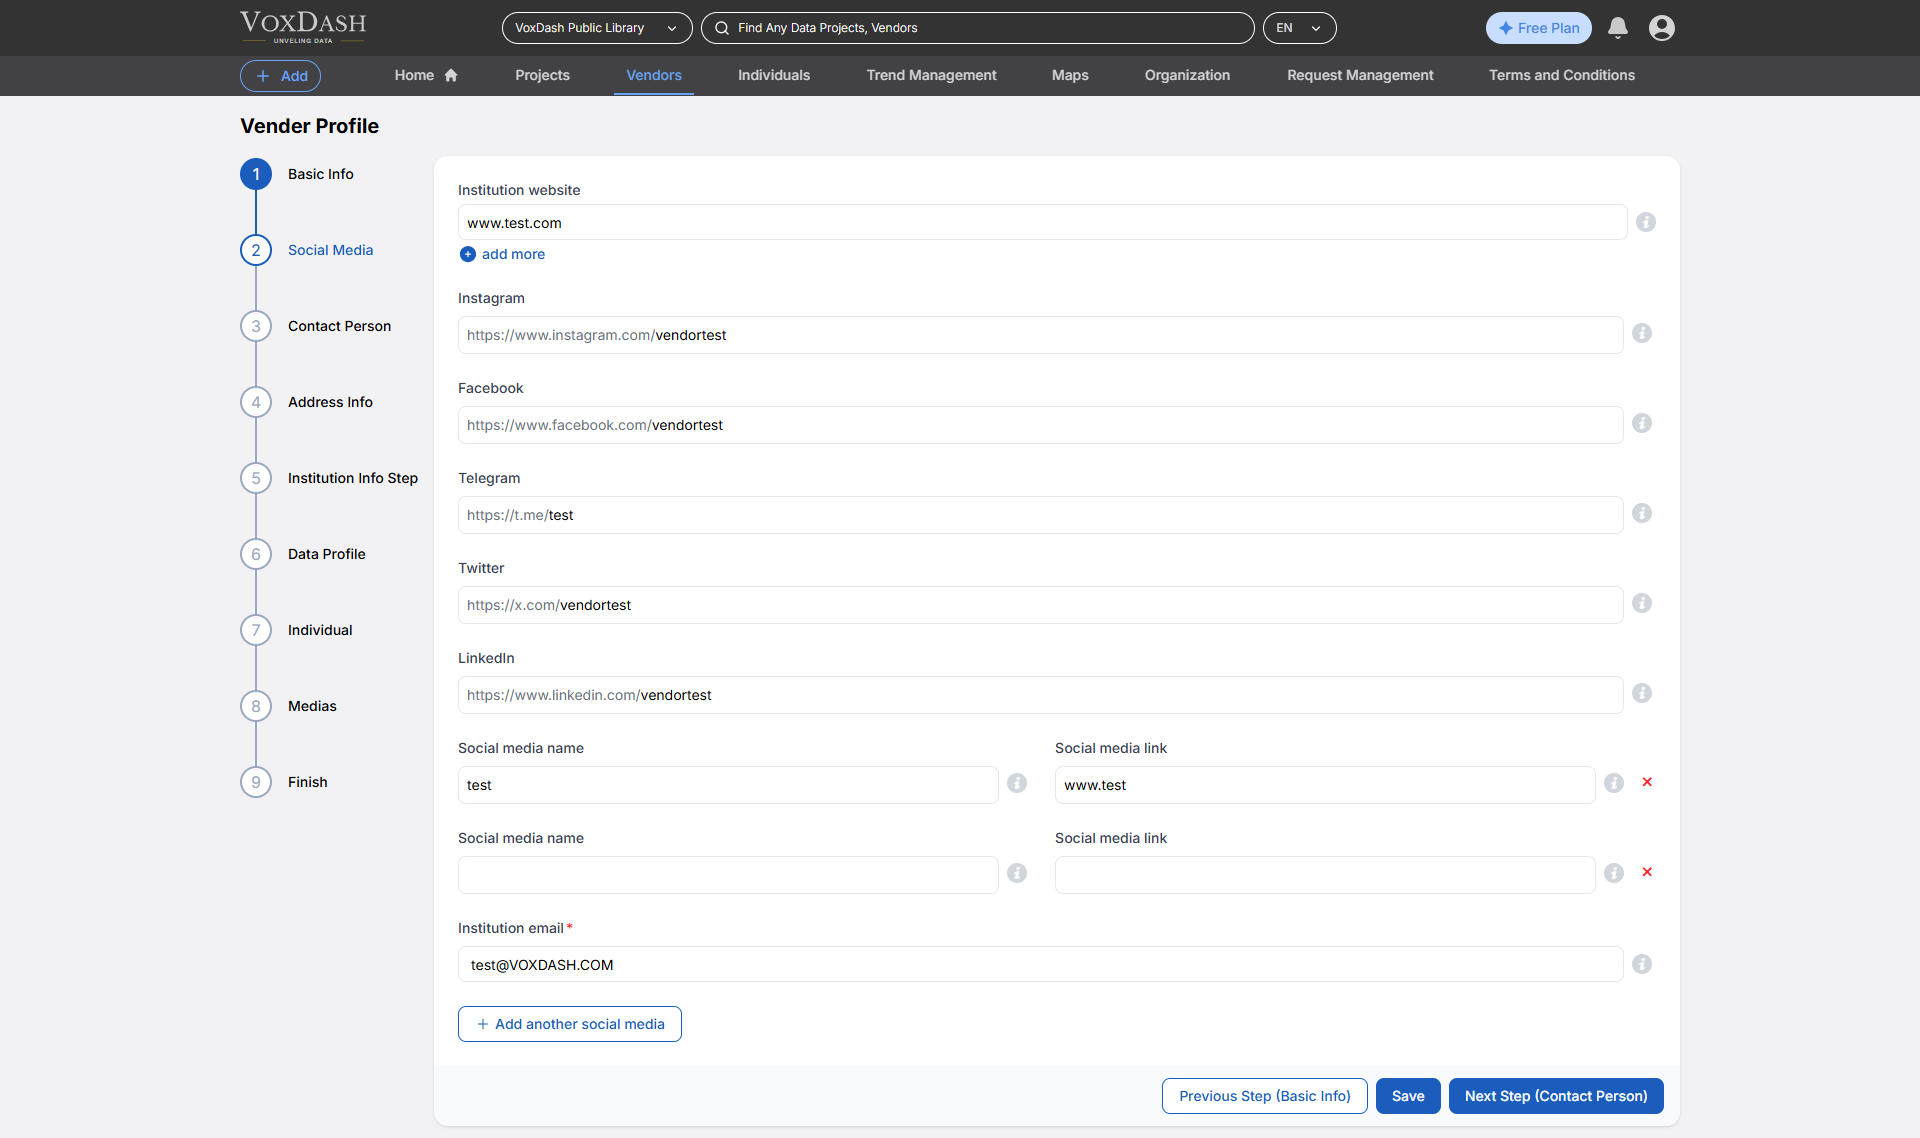Expand the EN language selector
Viewport: 1920px width, 1138px height.
point(1298,28)
